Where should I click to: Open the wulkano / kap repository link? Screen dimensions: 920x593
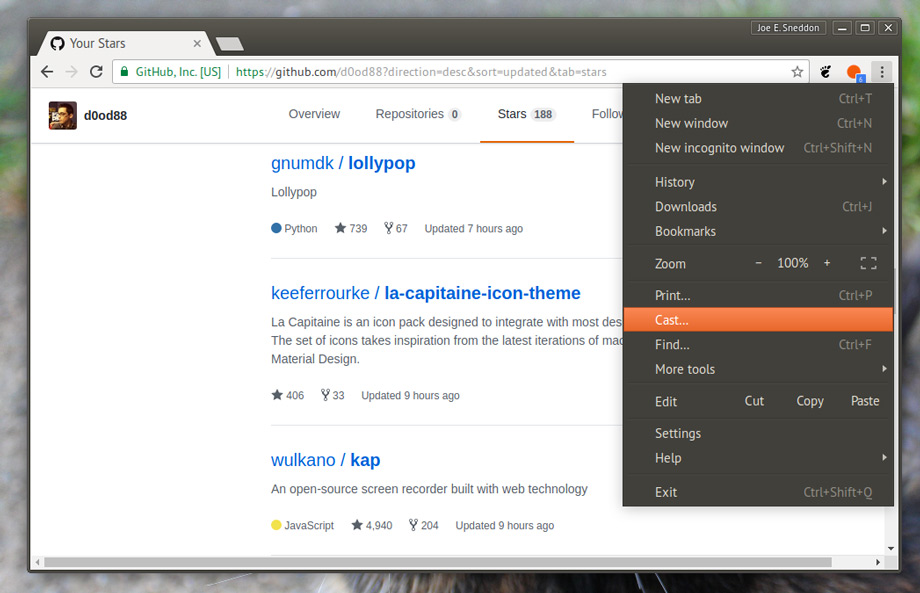click(326, 460)
